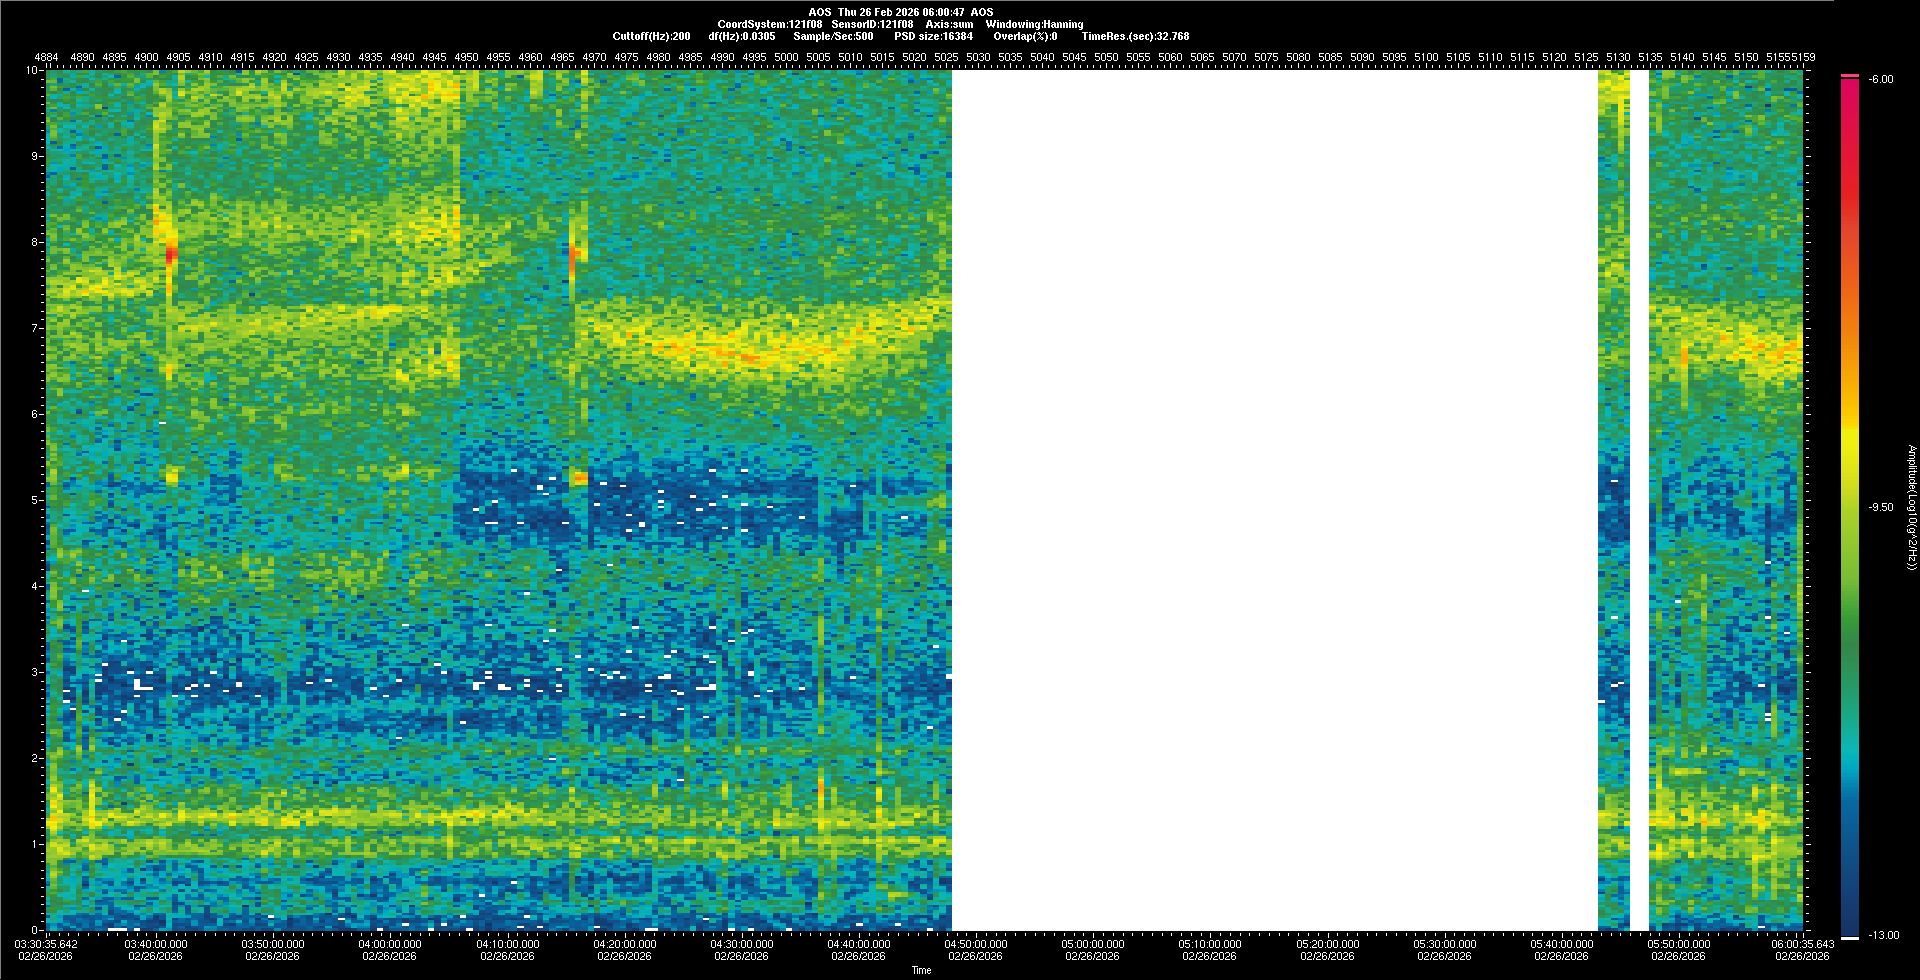Click the large white data gap region
Viewport: 1920px width, 980px height.
click(x=1274, y=500)
